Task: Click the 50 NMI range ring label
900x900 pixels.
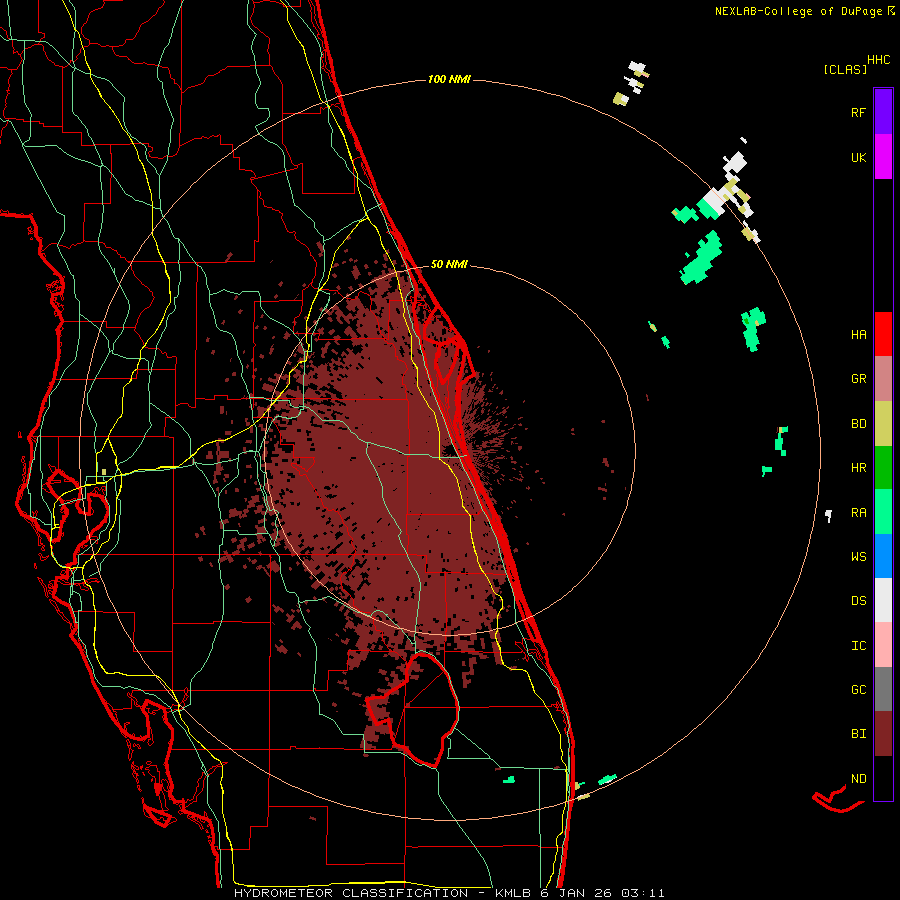Action: tap(449, 265)
